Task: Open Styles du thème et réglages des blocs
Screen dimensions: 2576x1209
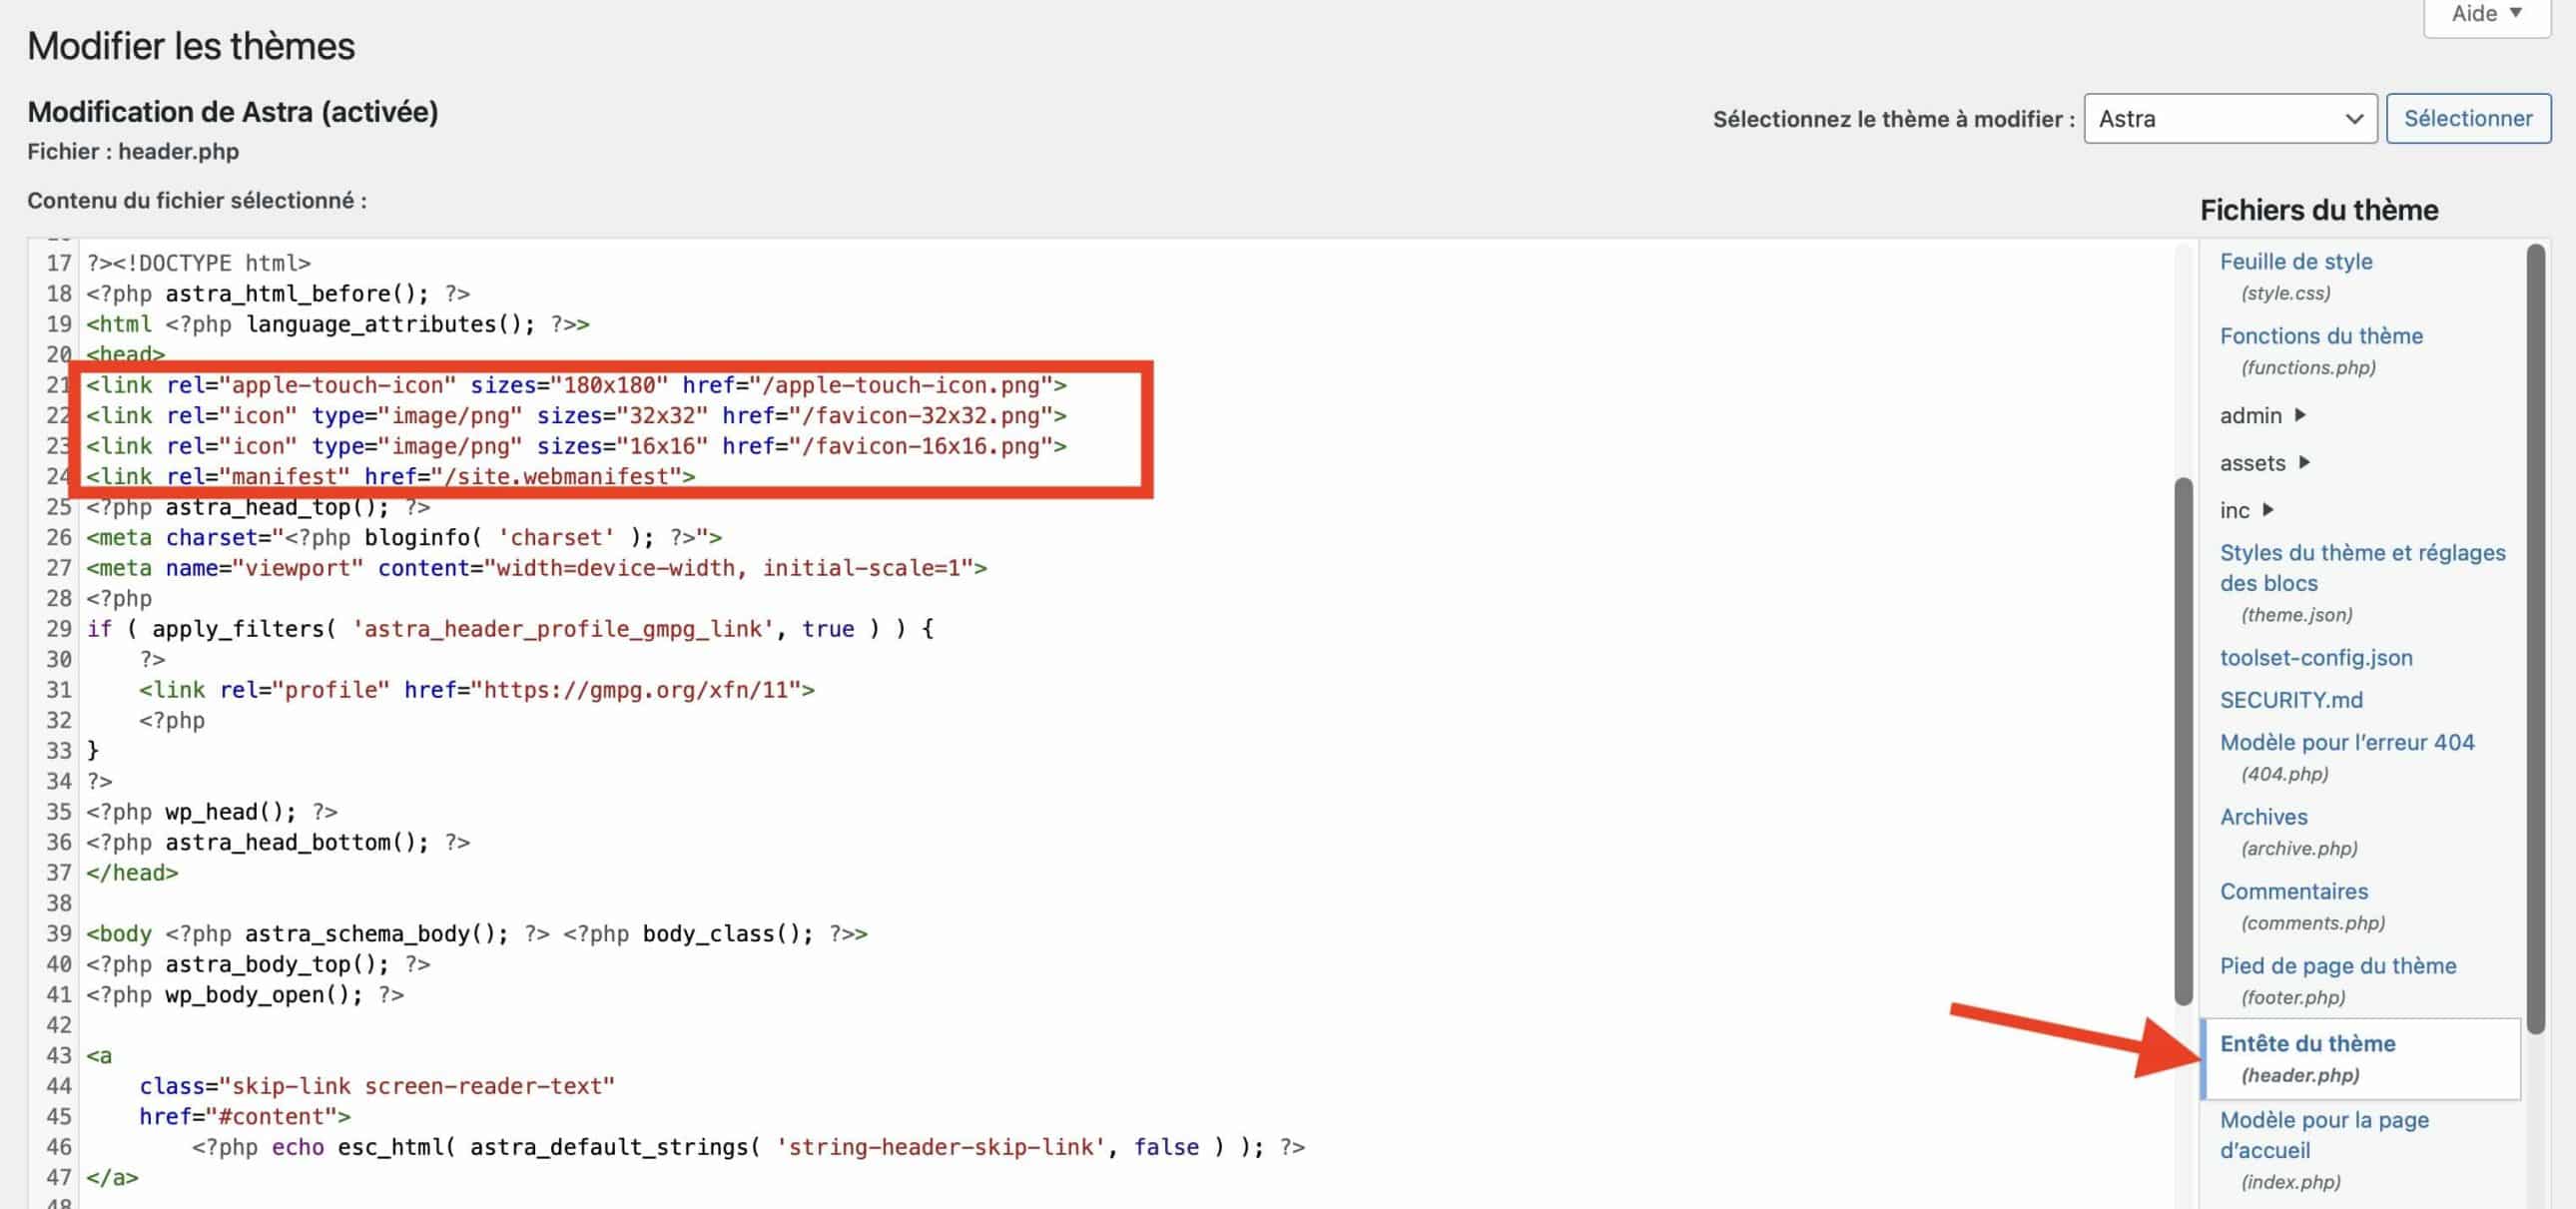Action: (2363, 568)
